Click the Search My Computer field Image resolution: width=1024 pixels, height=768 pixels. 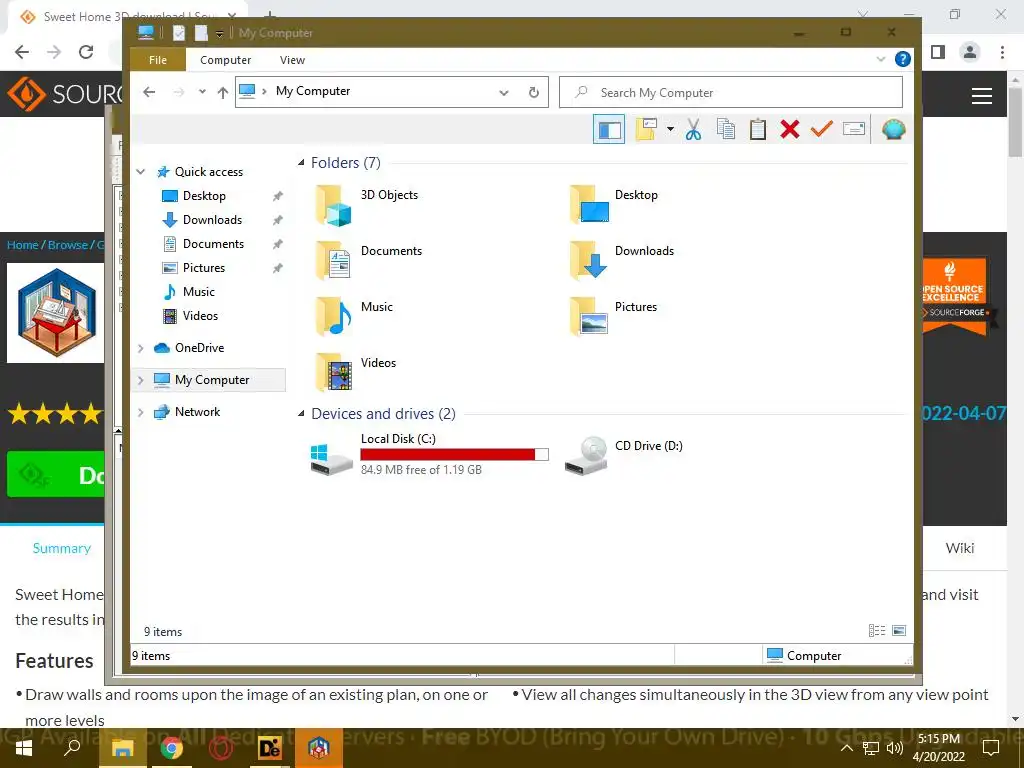pos(731,92)
